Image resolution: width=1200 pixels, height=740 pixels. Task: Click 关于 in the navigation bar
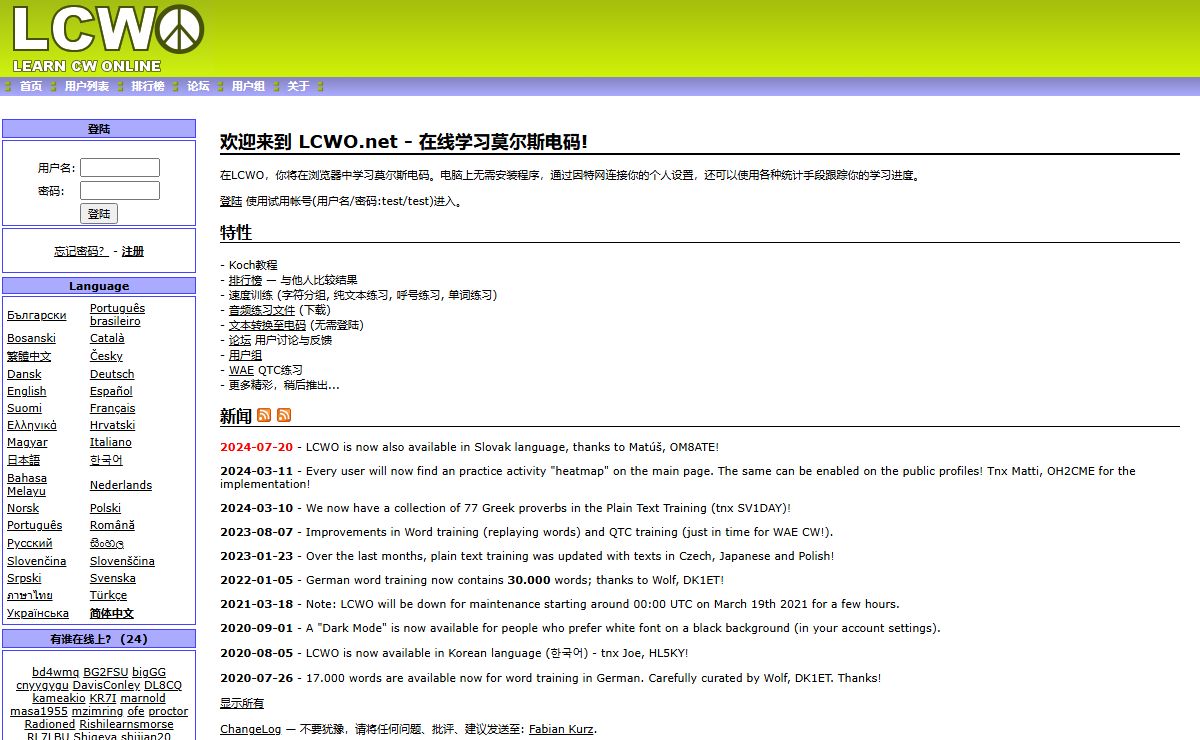click(298, 86)
